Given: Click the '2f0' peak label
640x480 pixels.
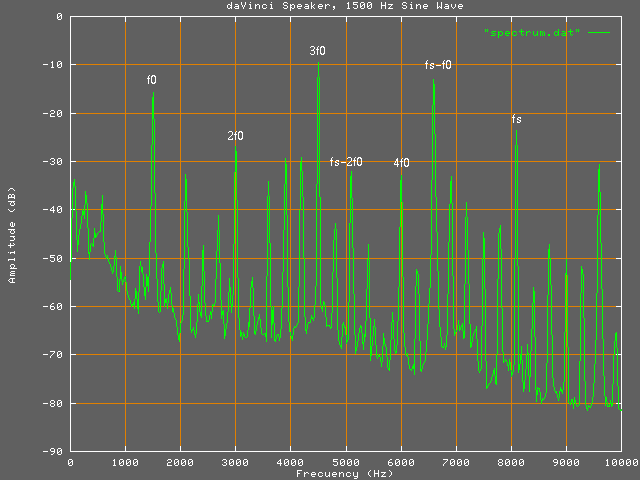Looking at the screenshot, I should (236, 136).
